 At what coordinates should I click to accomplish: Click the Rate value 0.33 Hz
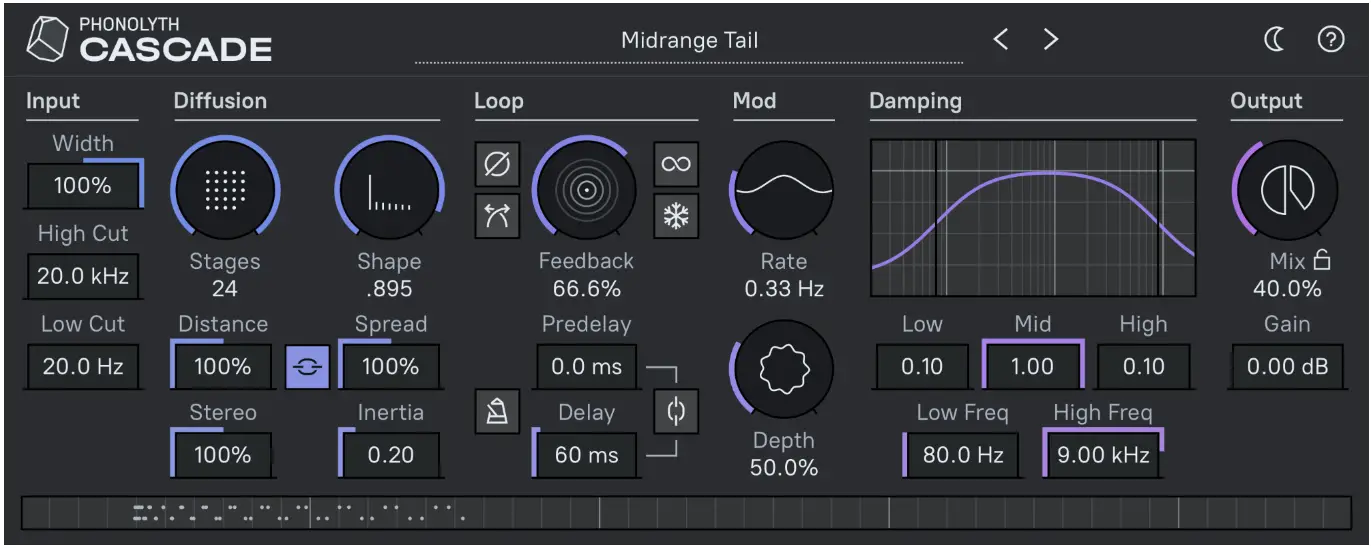[783, 289]
